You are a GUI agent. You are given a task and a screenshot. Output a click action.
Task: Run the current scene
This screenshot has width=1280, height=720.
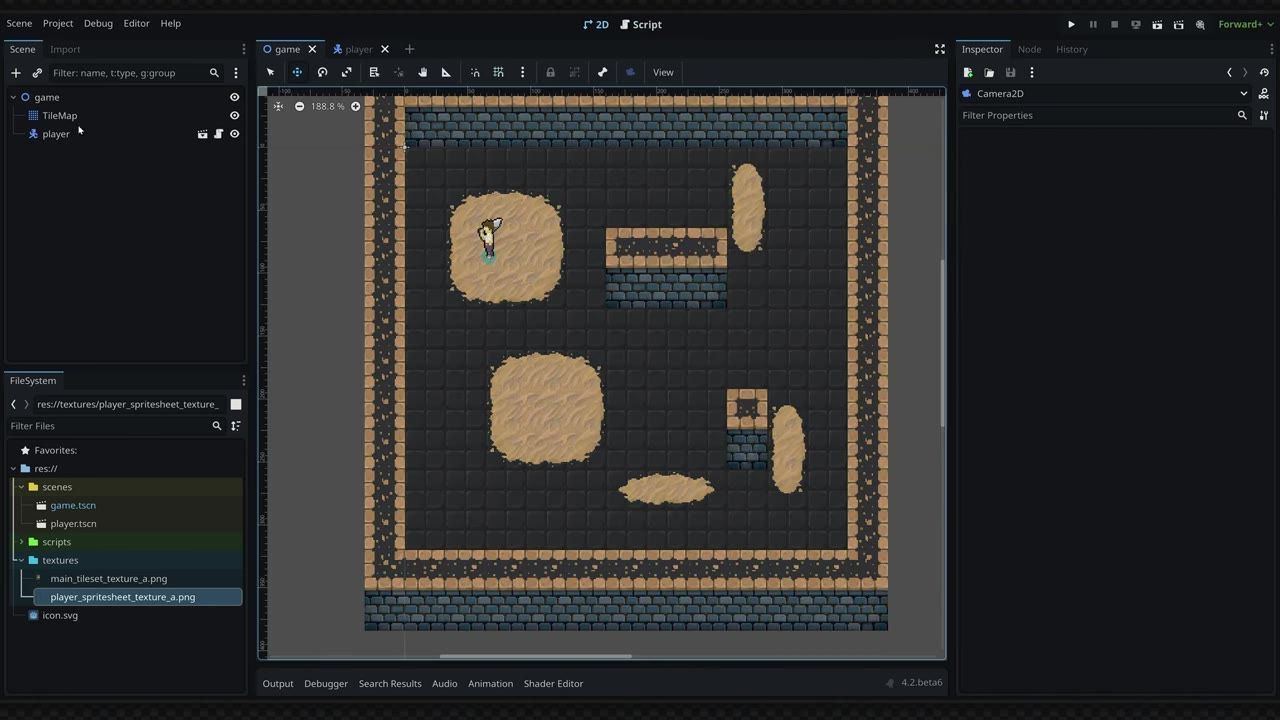(x=1157, y=24)
